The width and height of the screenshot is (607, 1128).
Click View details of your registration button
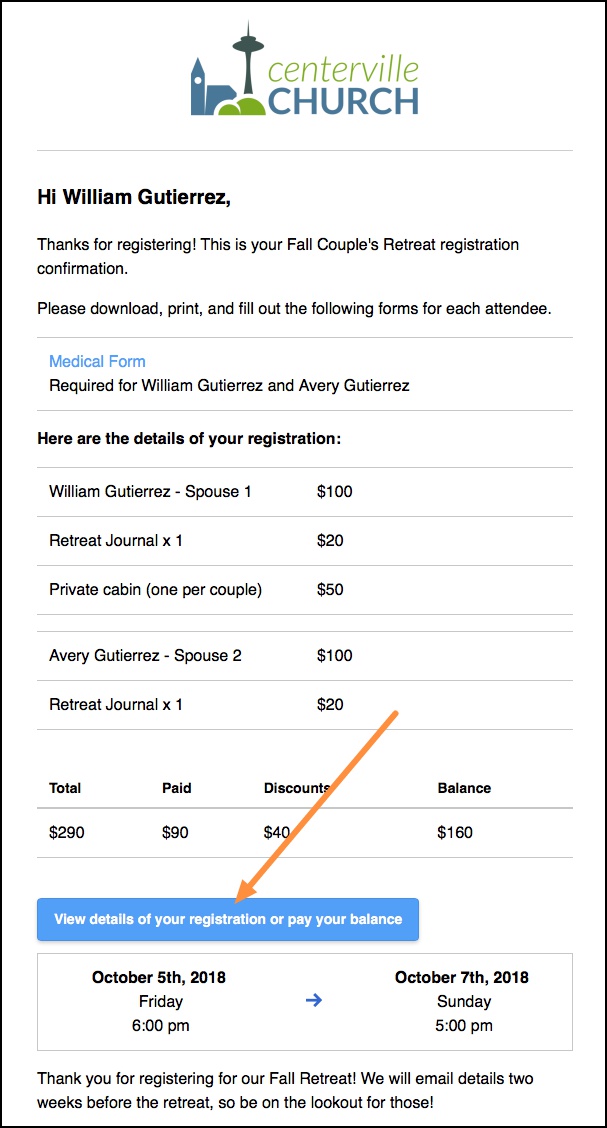pyautogui.click(x=228, y=919)
